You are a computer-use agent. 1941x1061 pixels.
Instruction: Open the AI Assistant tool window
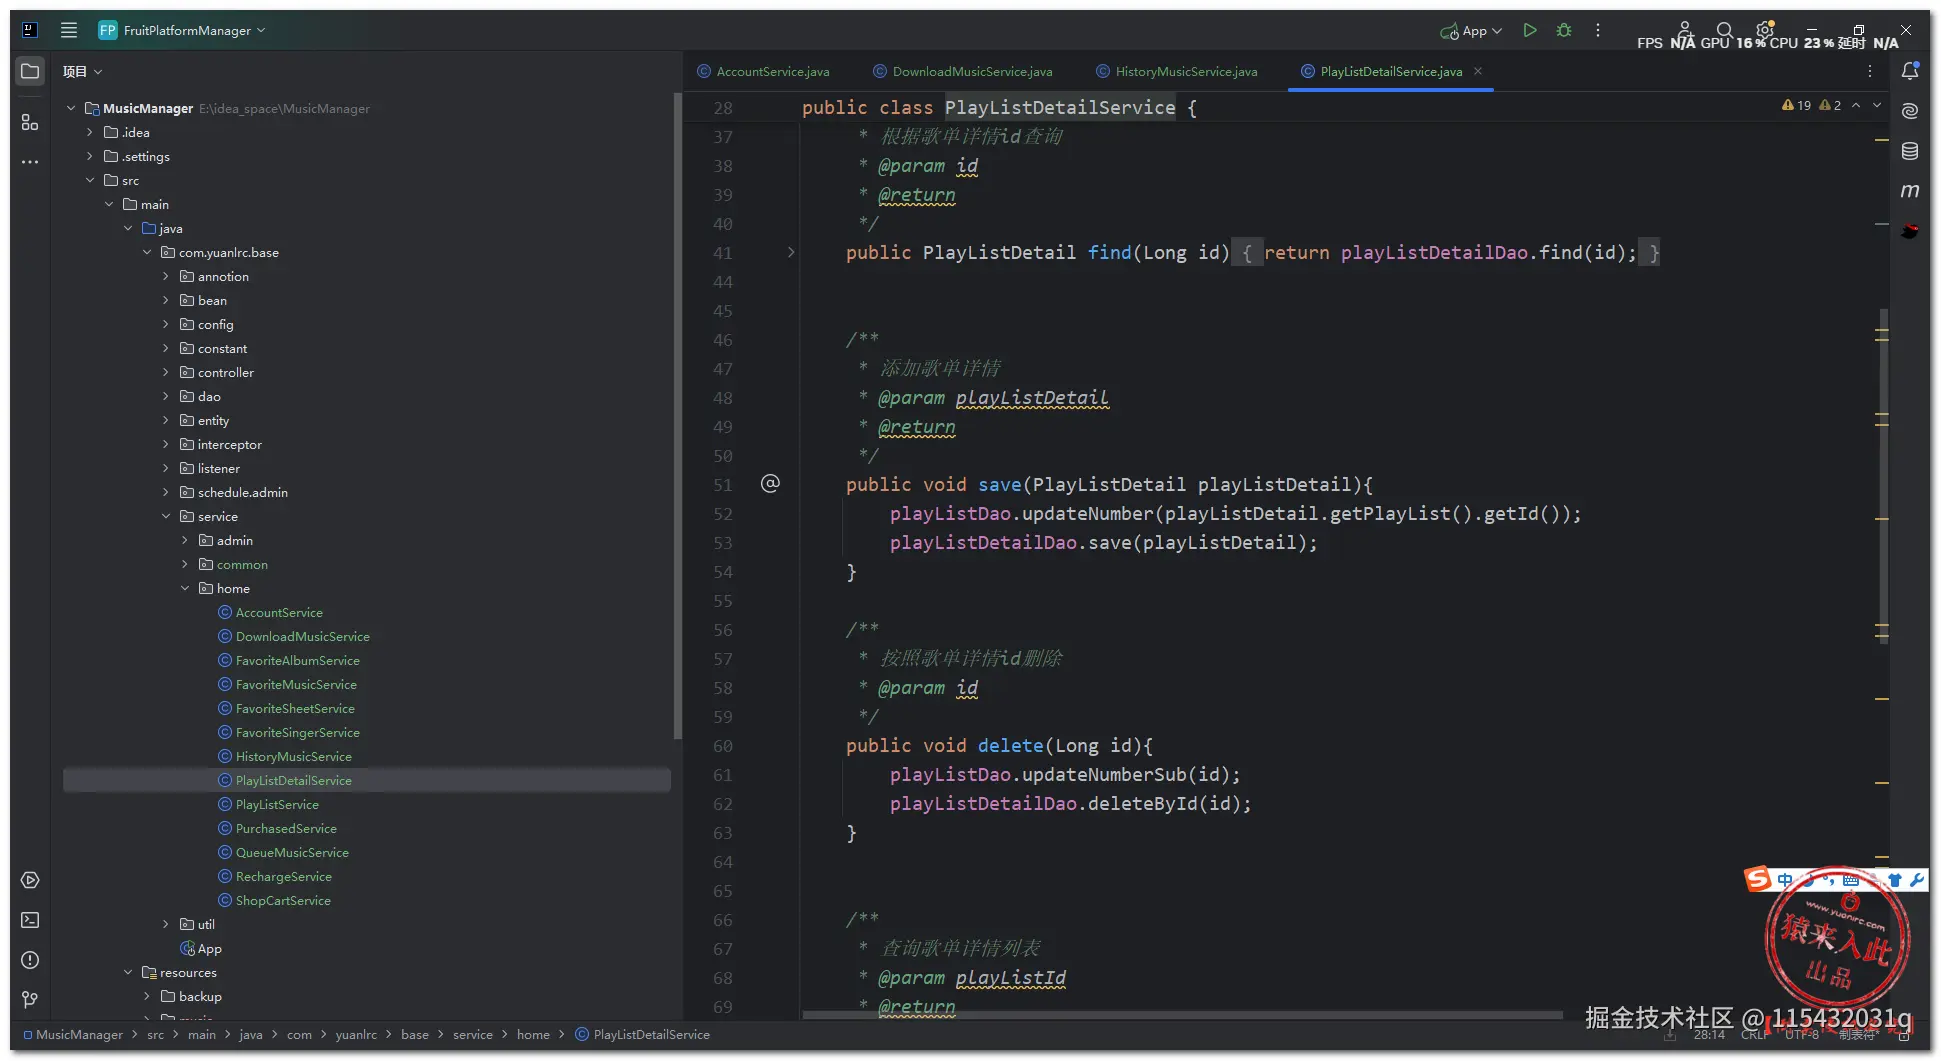(1910, 111)
